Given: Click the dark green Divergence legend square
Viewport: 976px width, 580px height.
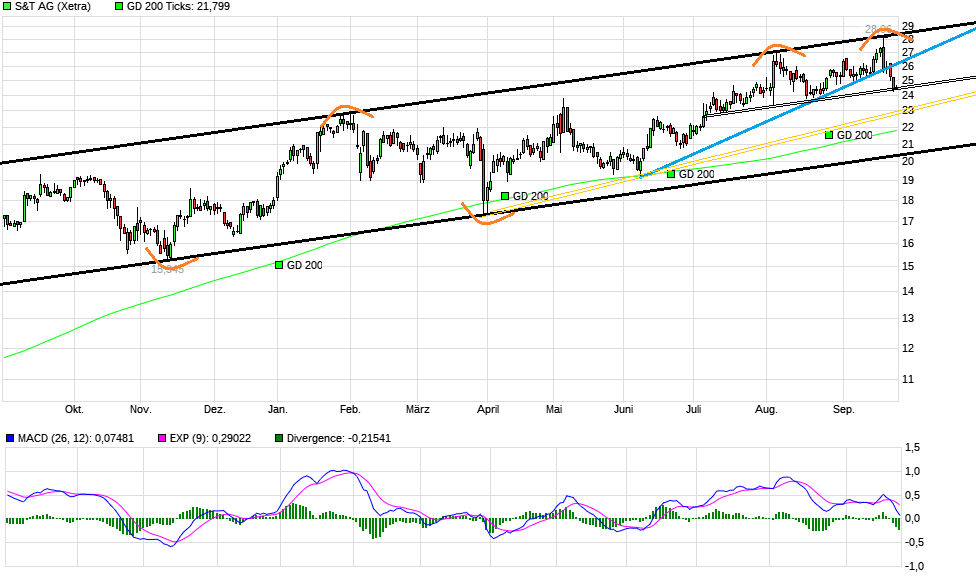Looking at the screenshot, I should (280, 438).
